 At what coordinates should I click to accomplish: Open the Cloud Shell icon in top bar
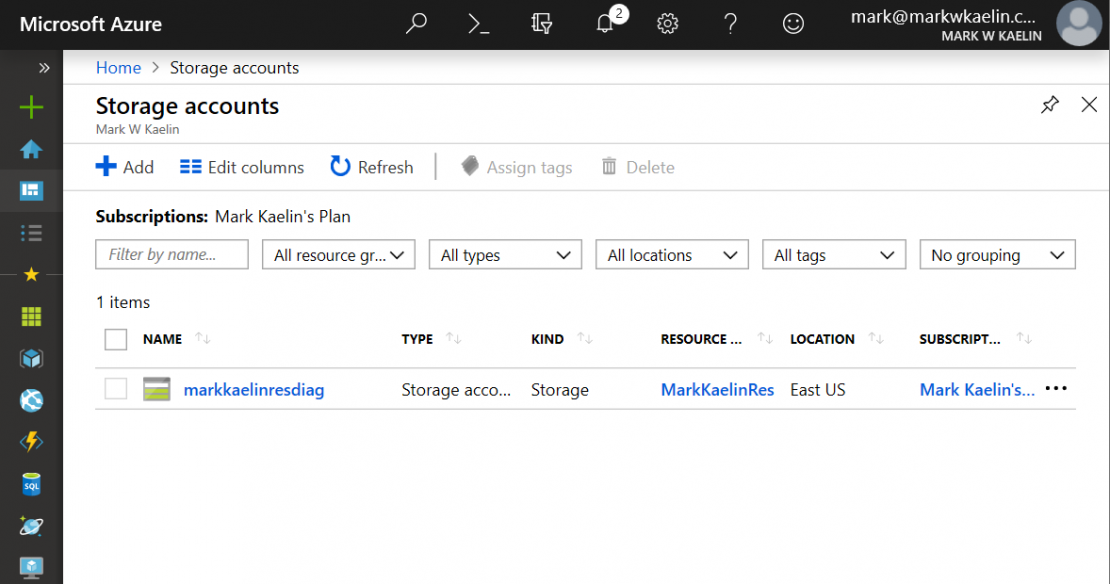click(479, 24)
